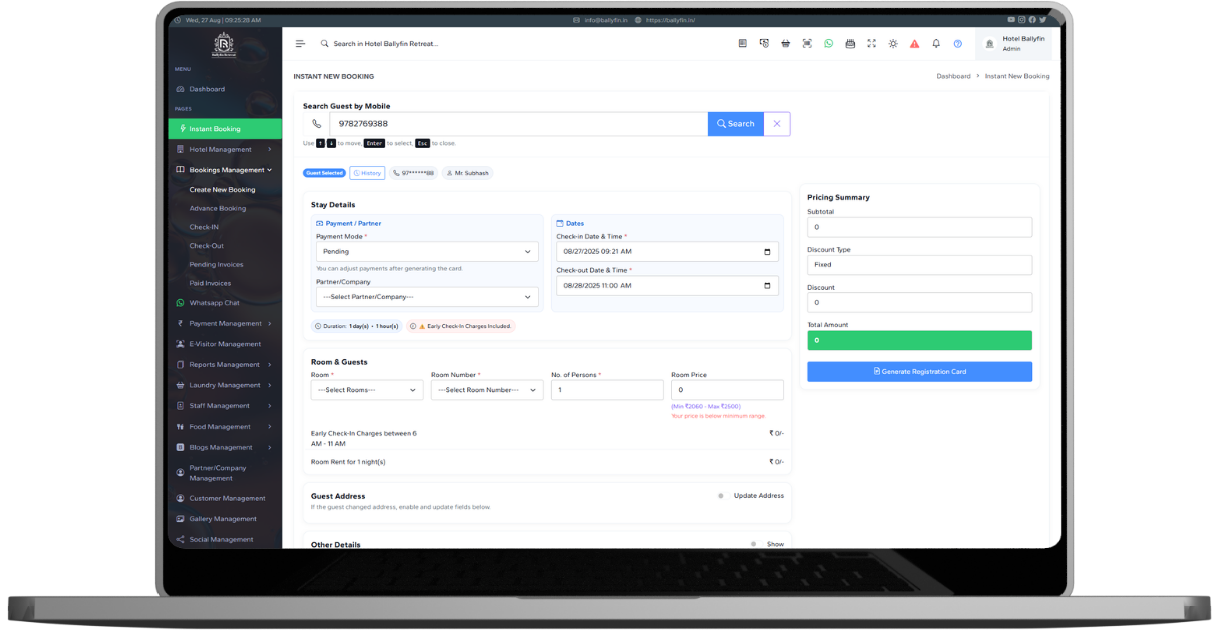Open the notifications bell

936,44
